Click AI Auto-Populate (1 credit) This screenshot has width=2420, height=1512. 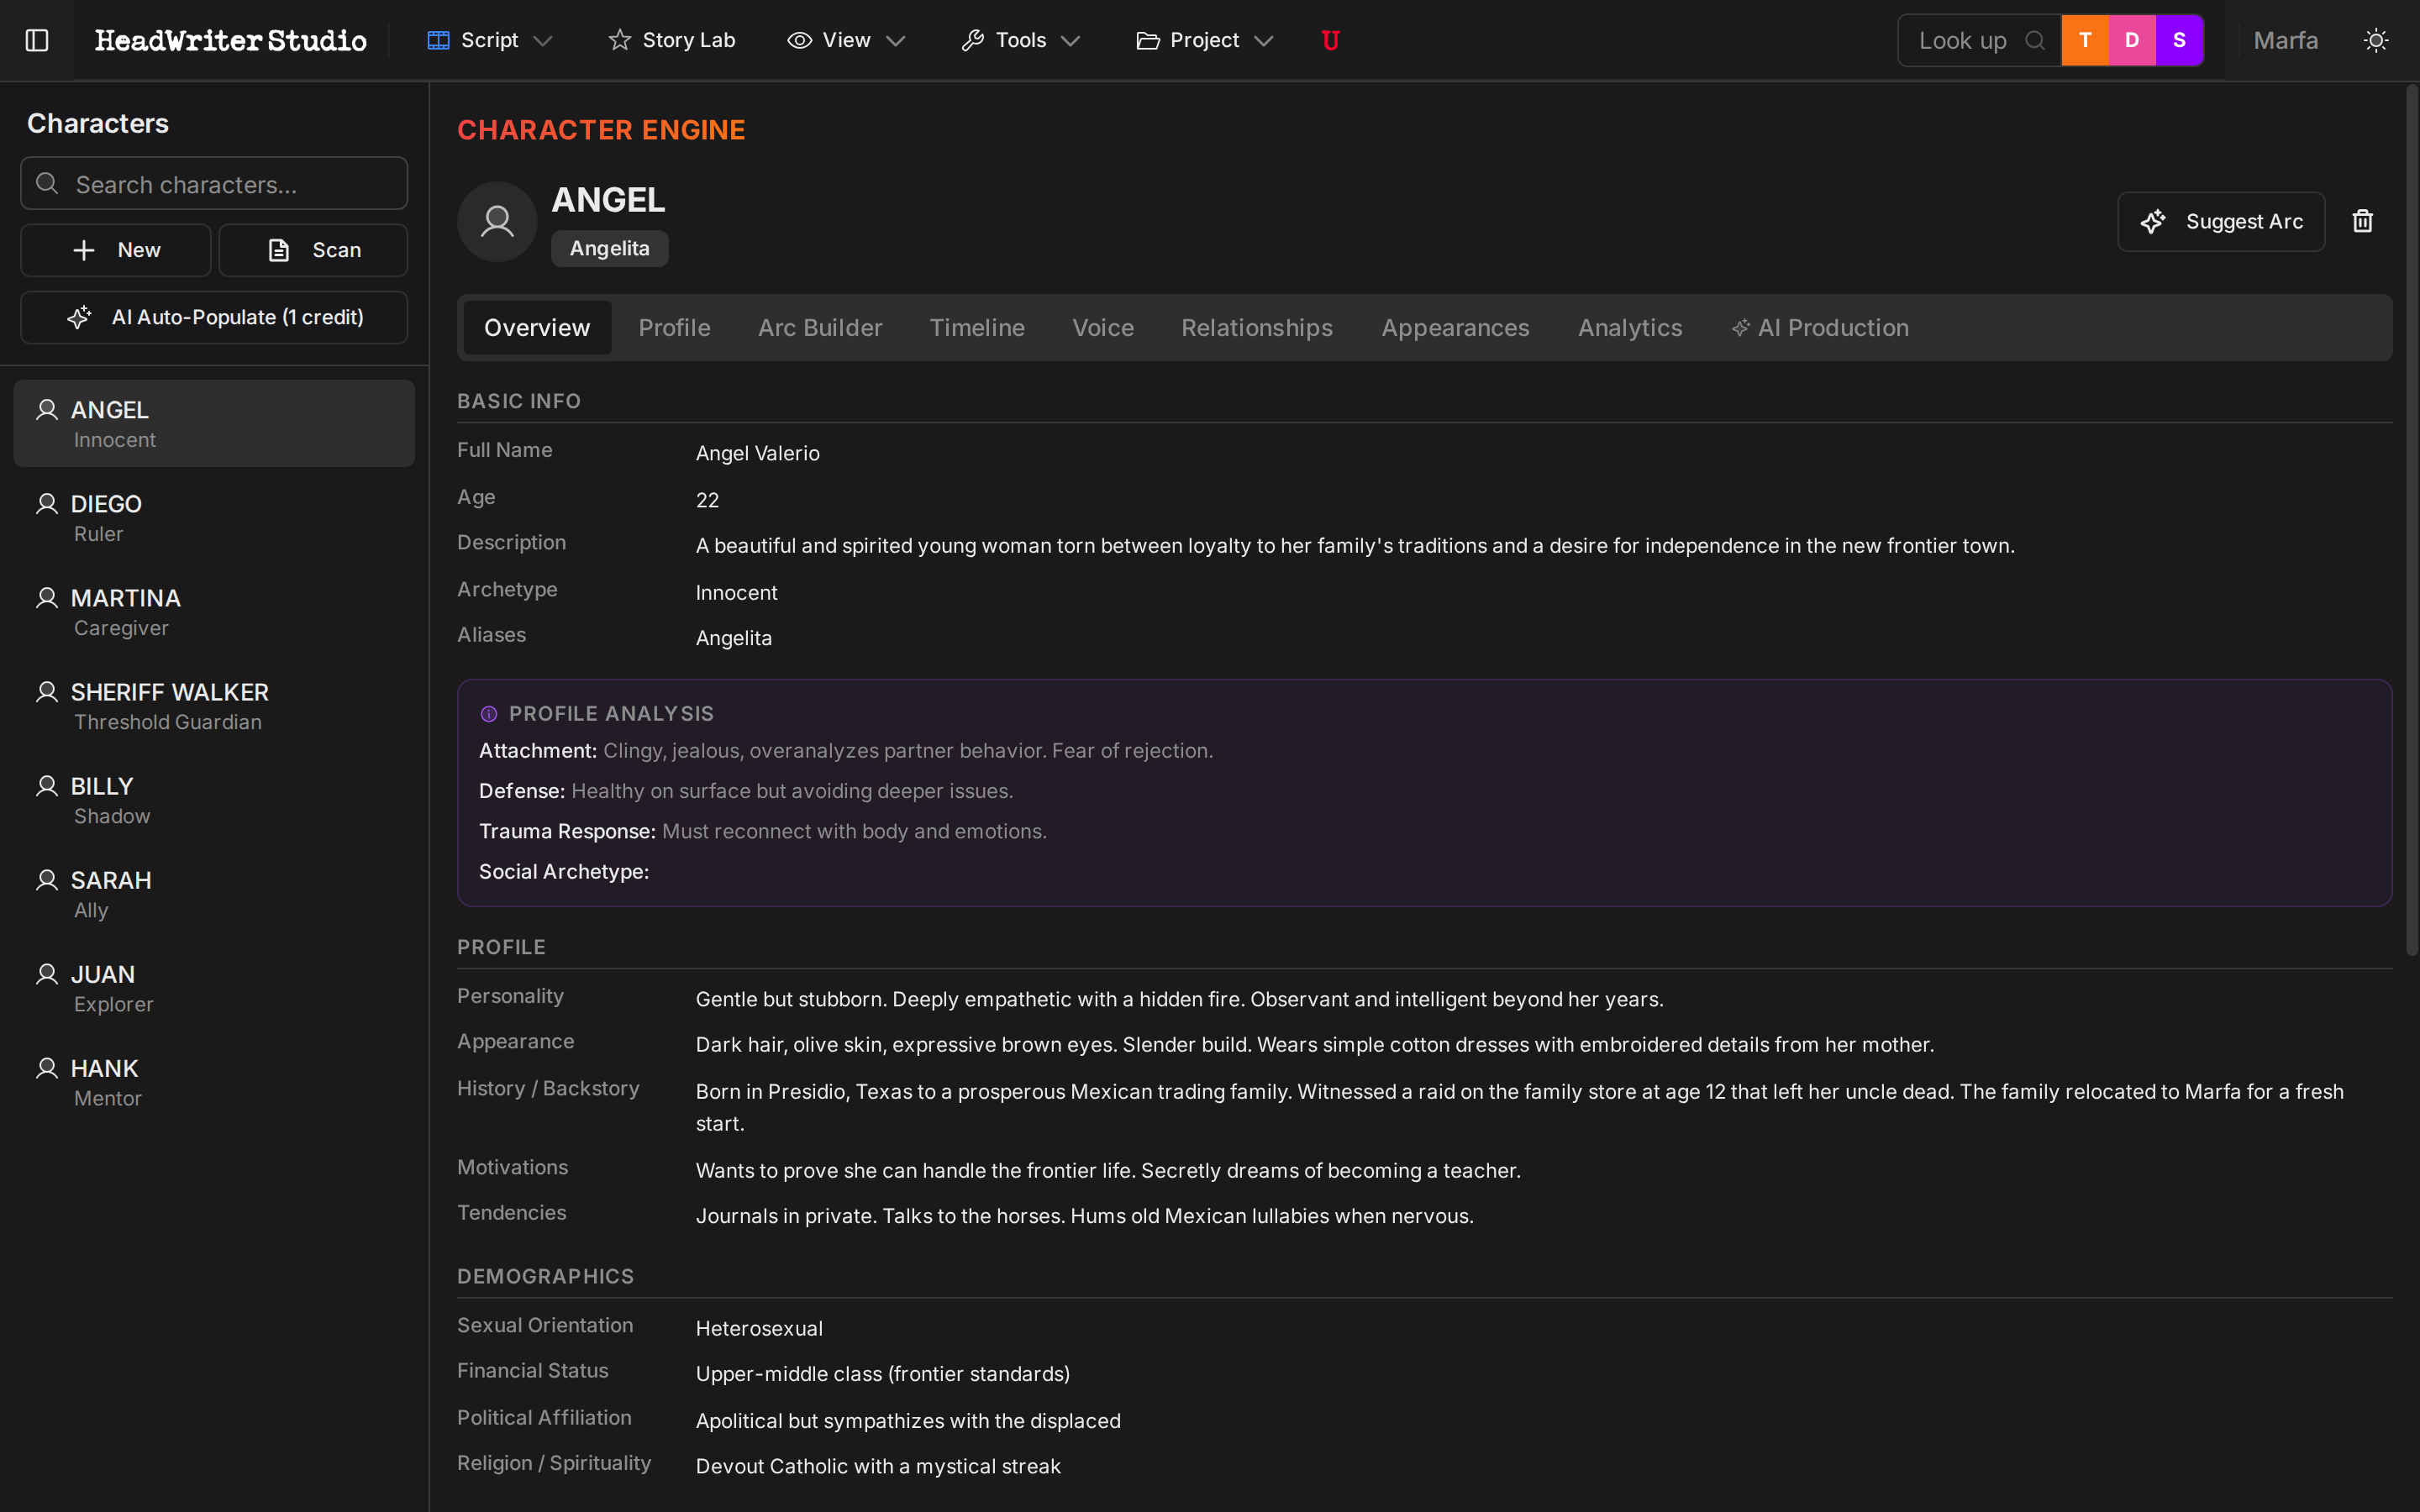coord(213,317)
